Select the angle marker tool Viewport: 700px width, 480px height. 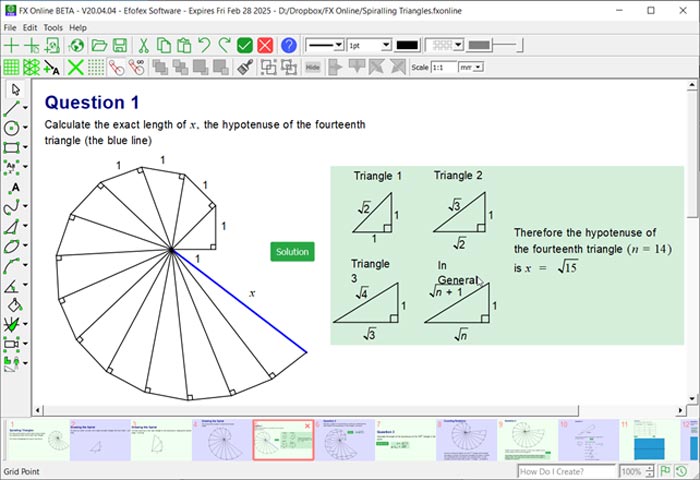coord(12,285)
